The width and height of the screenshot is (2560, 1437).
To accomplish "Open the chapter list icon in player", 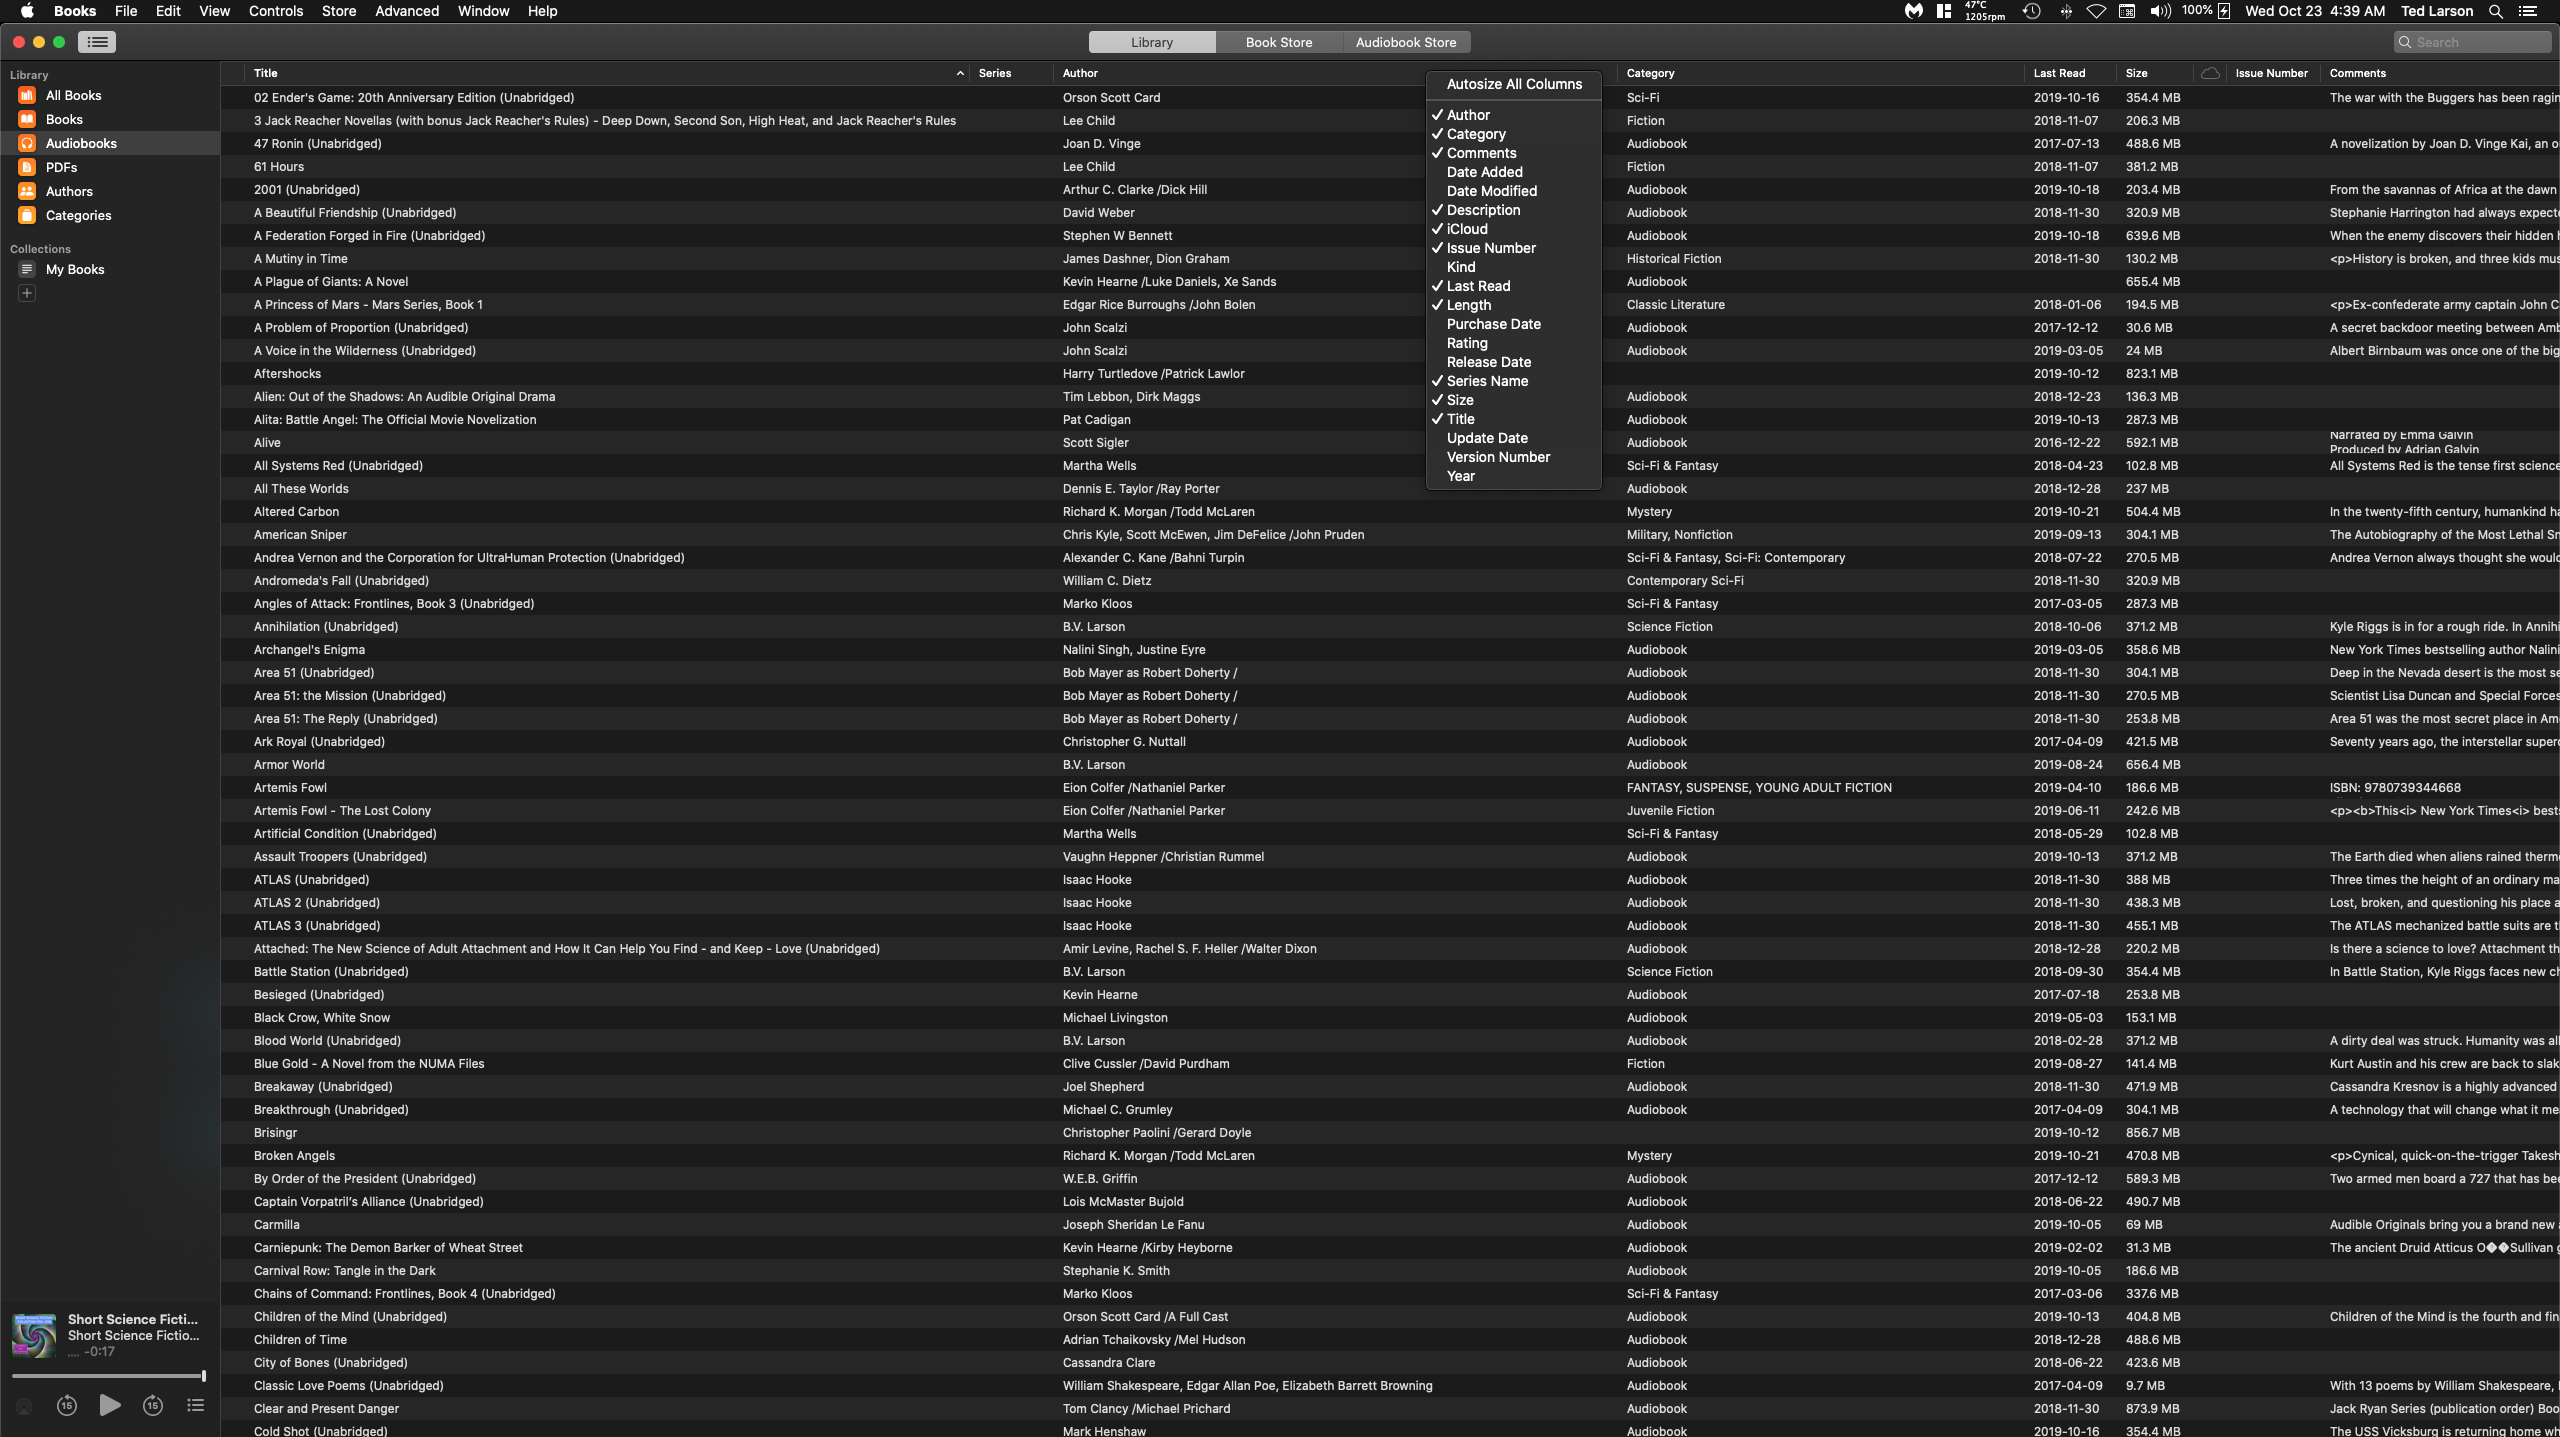I will (196, 1405).
